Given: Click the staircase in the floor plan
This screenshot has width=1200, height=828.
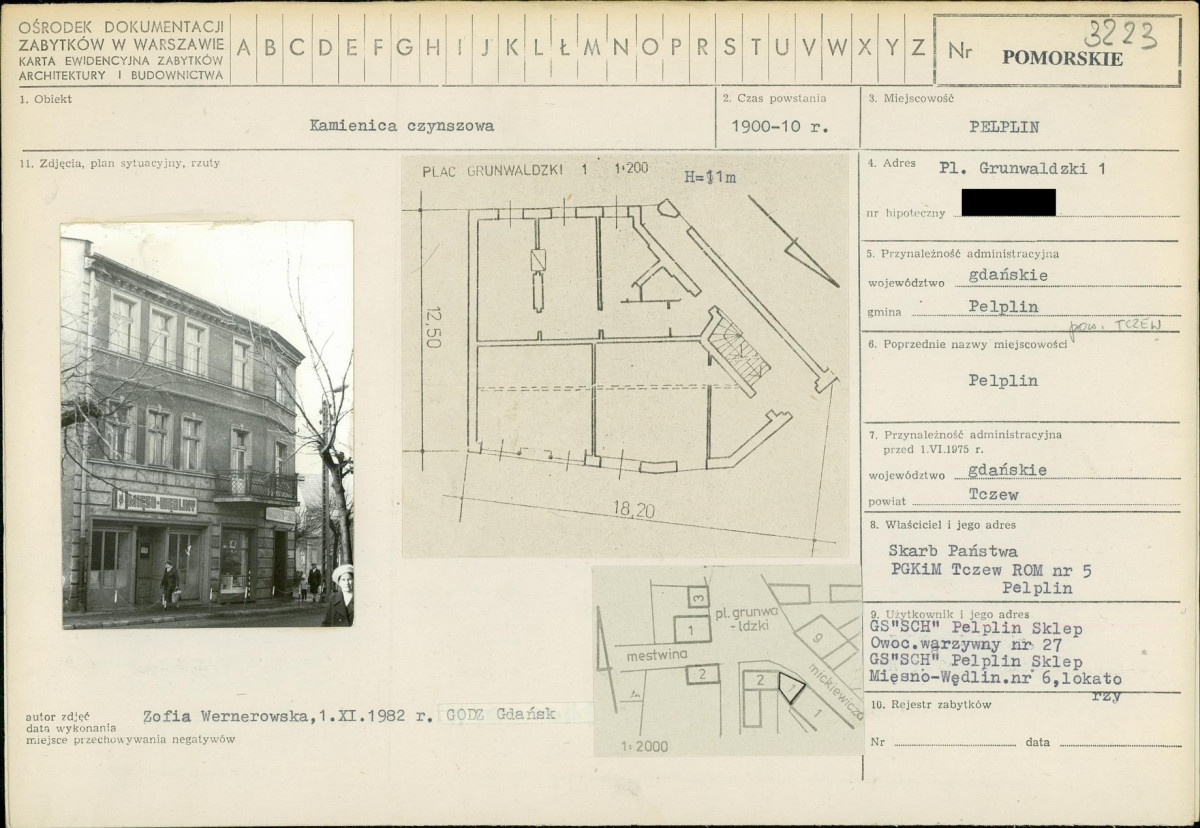Looking at the screenshot, I should [x=740, y=345].
